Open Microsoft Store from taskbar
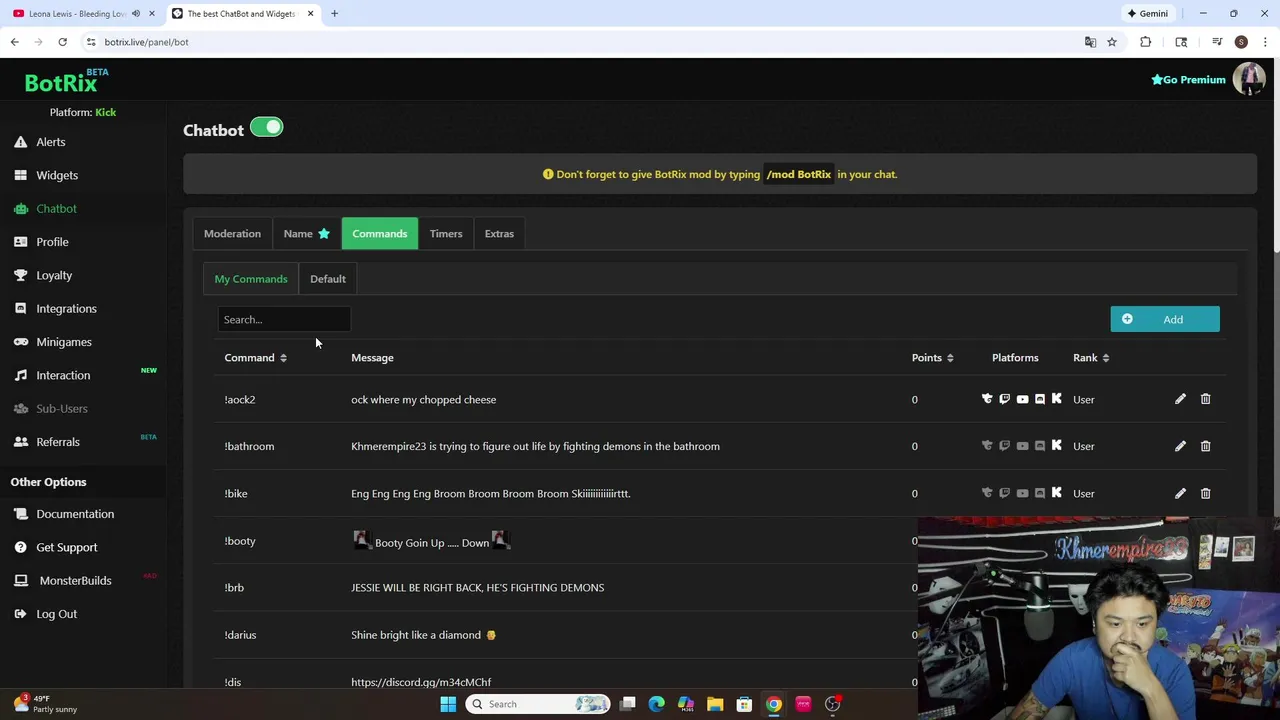1280x720 pixels. tap(744, 704)
